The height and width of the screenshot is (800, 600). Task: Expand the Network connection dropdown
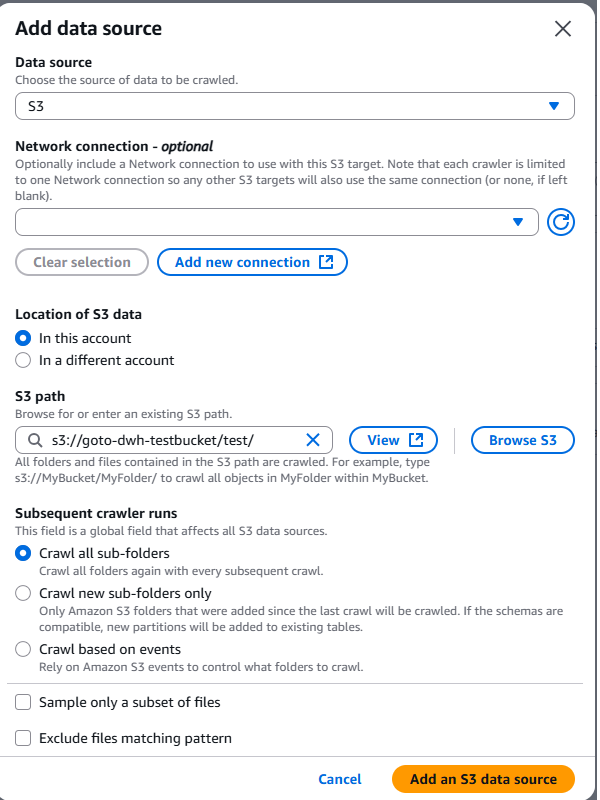coord(277,222)
